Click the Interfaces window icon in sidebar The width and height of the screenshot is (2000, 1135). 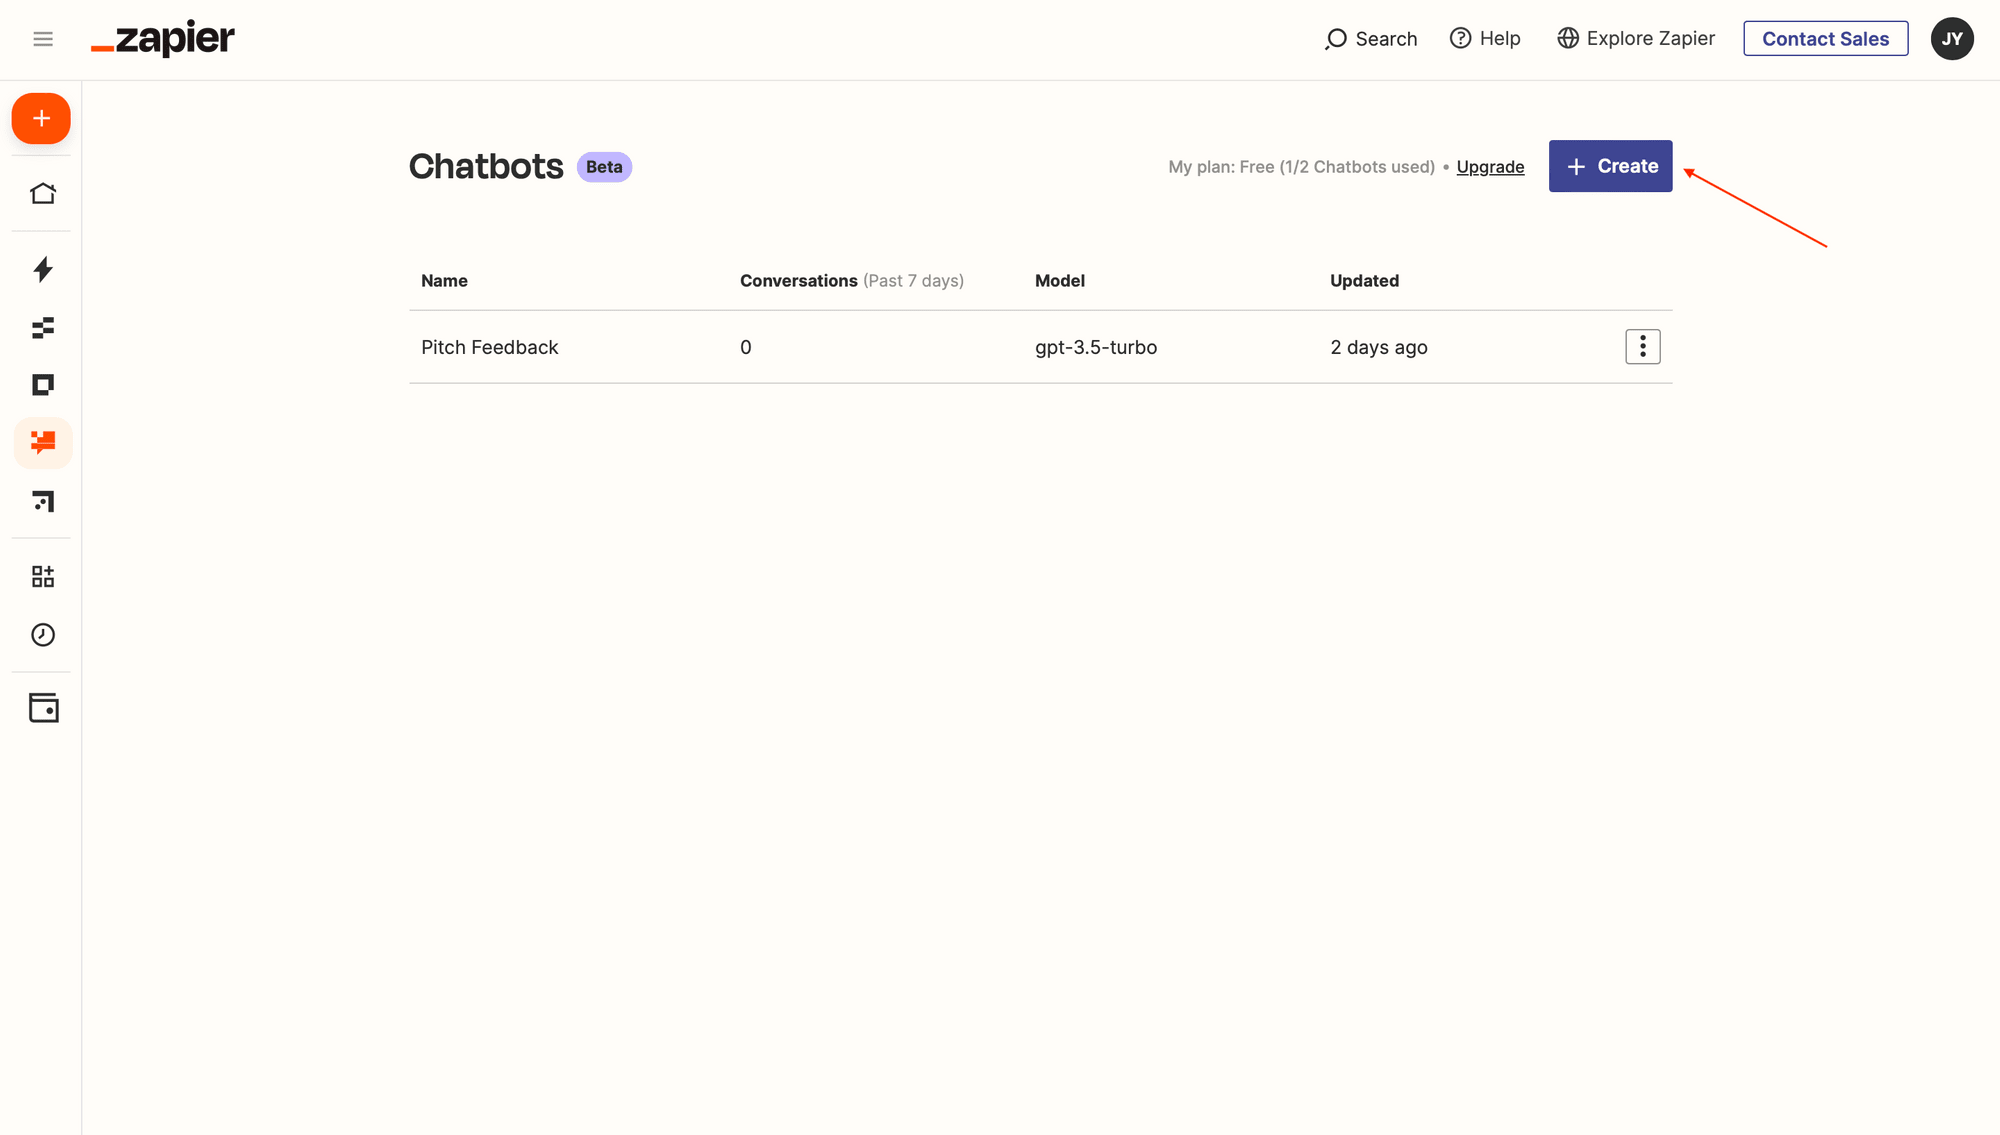tap(41, 385)
